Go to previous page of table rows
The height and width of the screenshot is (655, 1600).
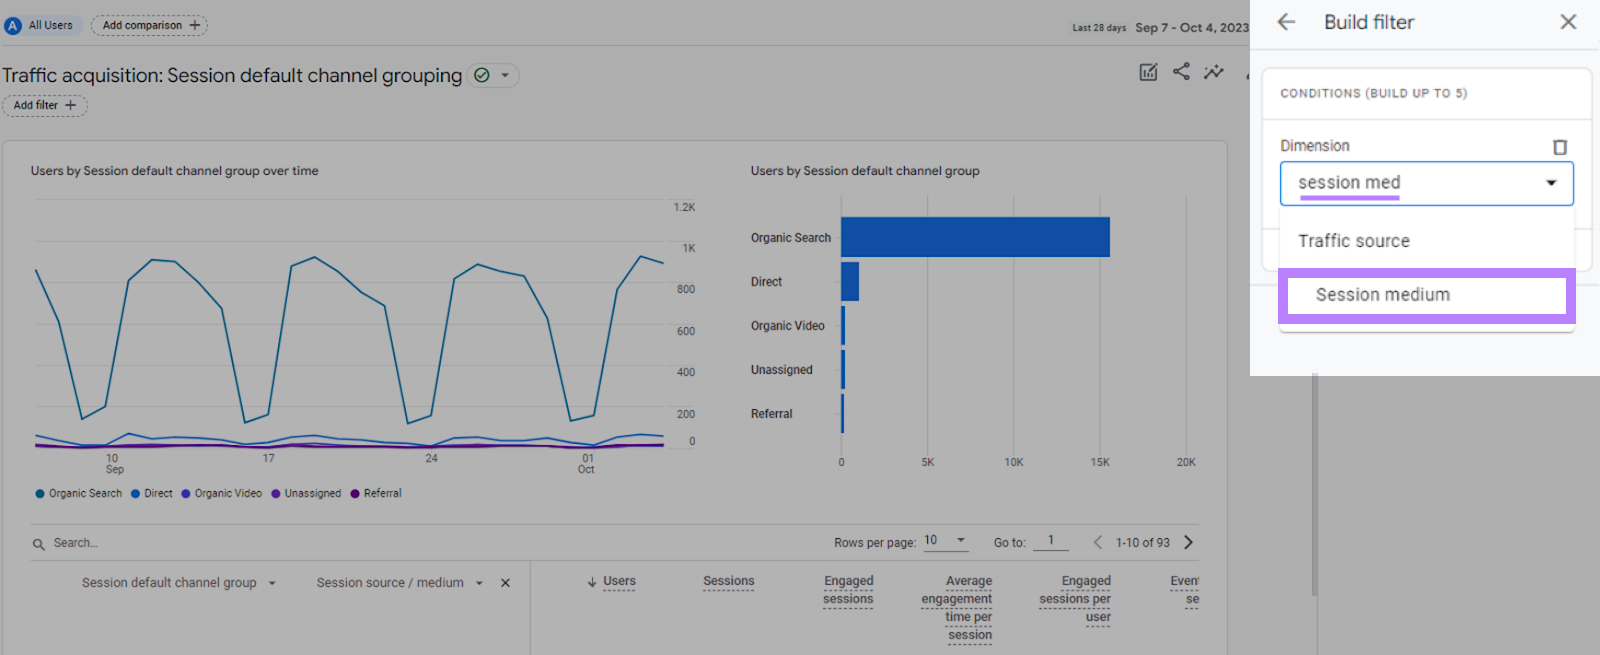(1098, 542)
